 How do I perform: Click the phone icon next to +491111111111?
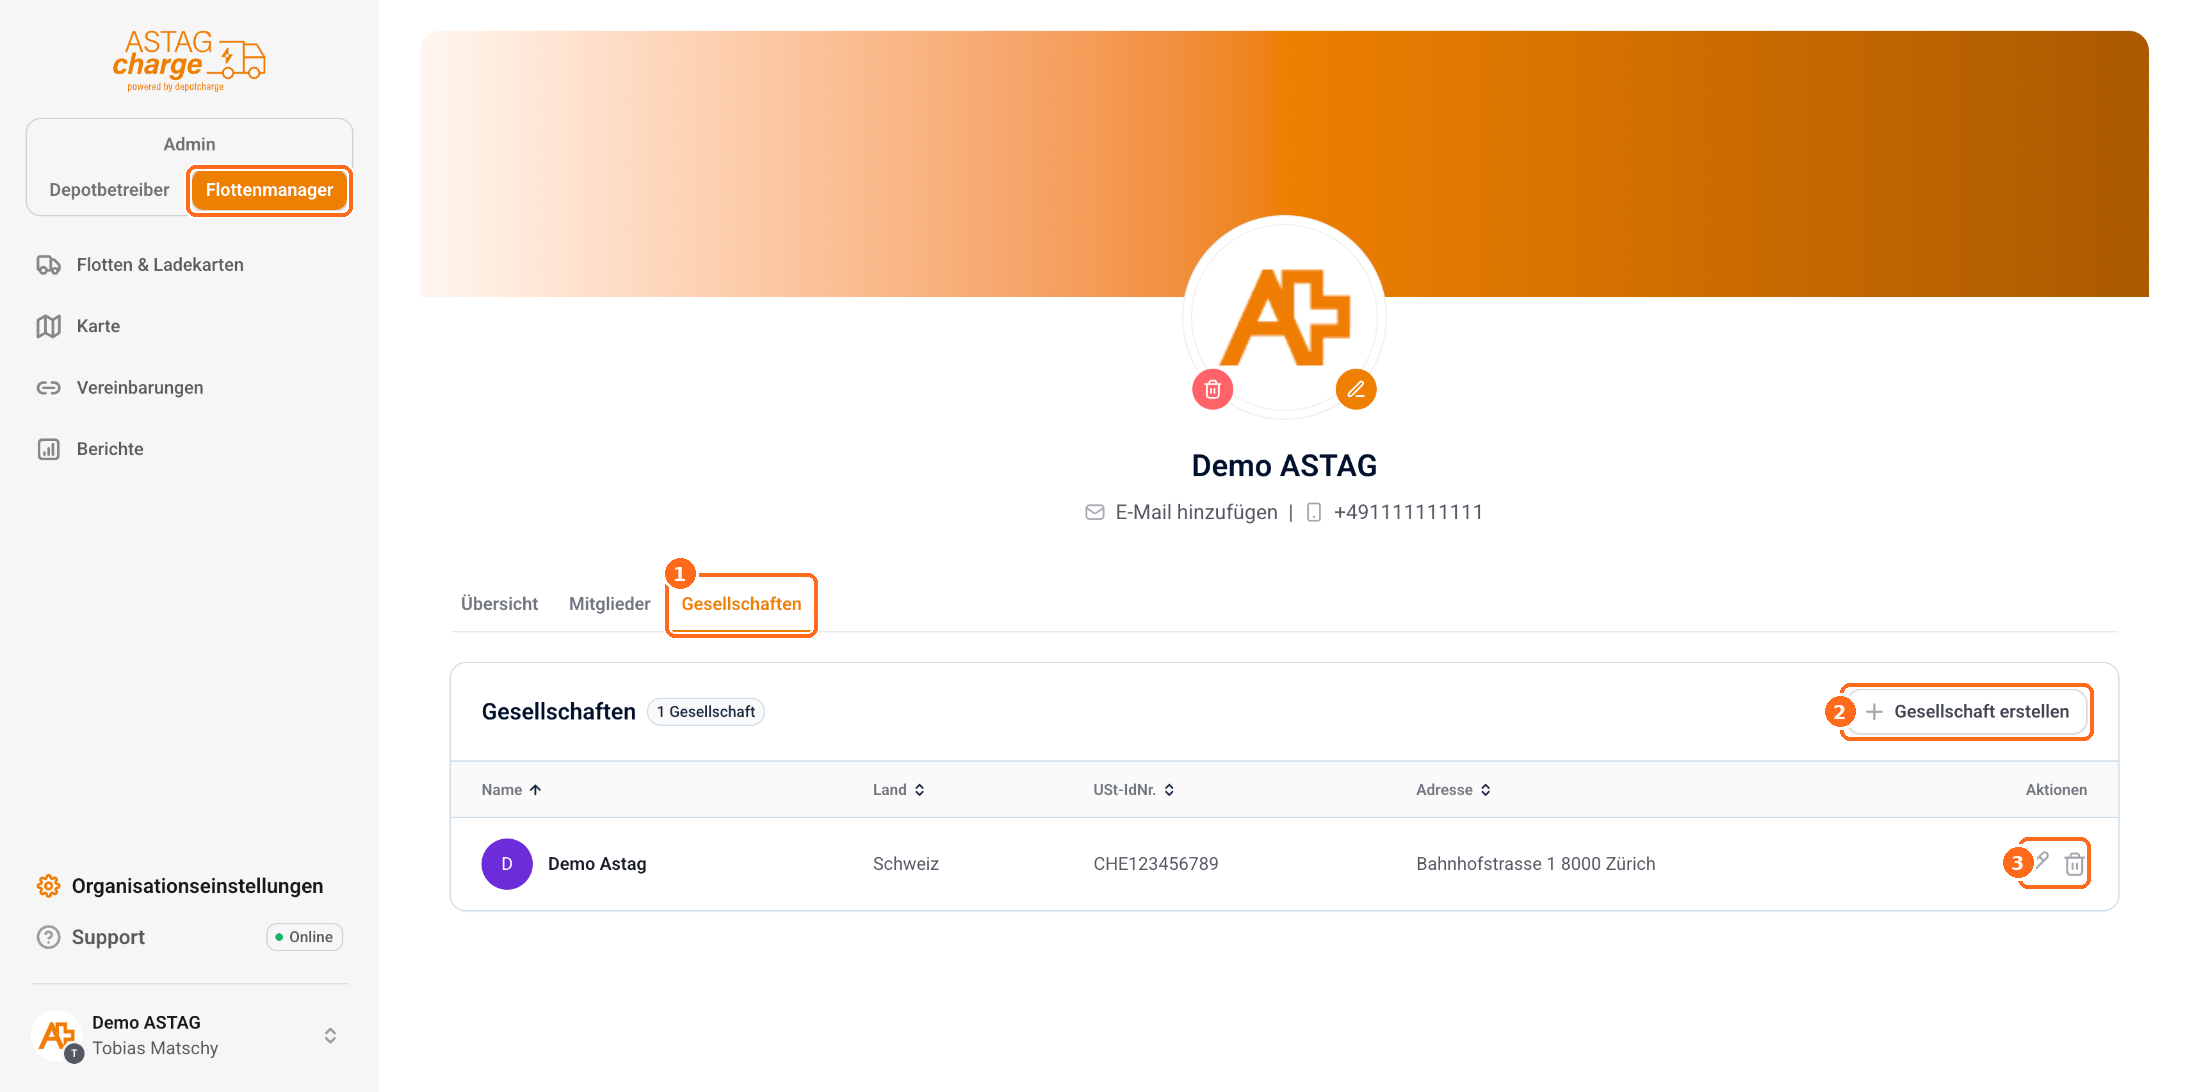1314,512
